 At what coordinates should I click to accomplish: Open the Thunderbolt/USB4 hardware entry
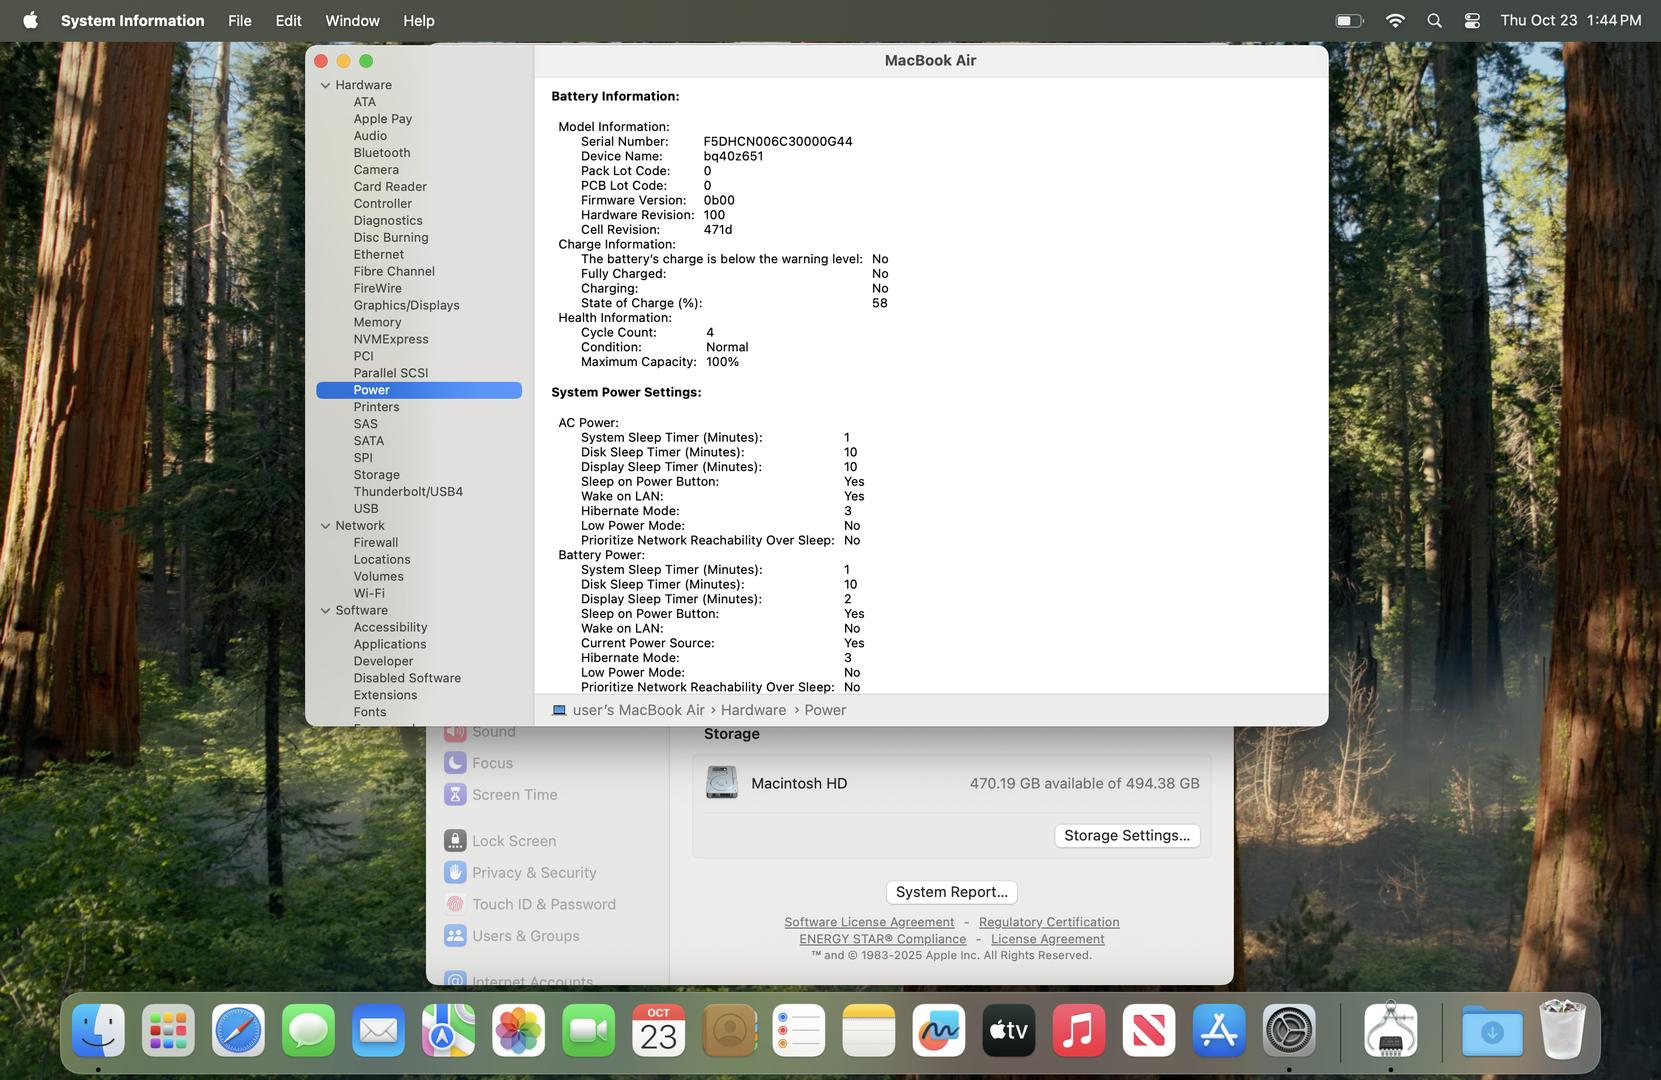click(x=407, y=492)
